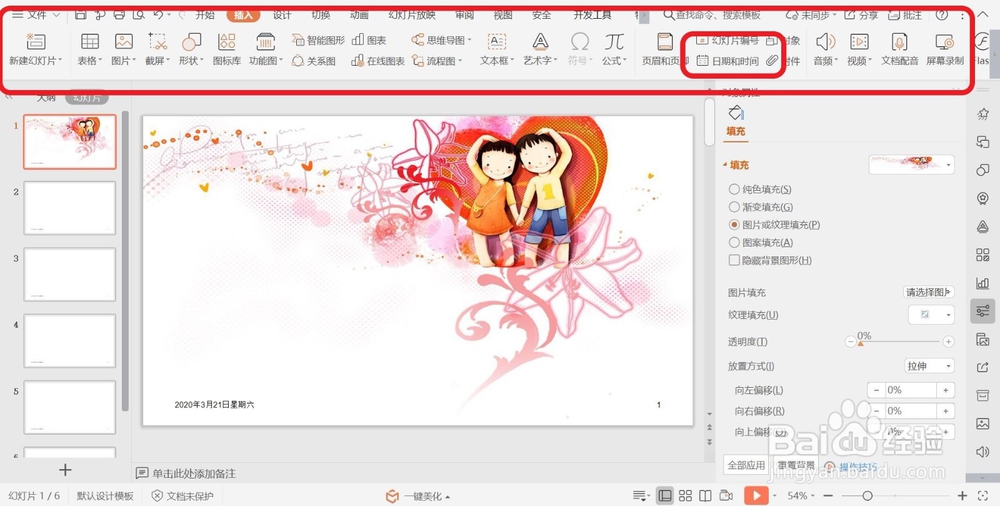
Task: Toggle normal view button in status bar
Action: tap(665, 496)
